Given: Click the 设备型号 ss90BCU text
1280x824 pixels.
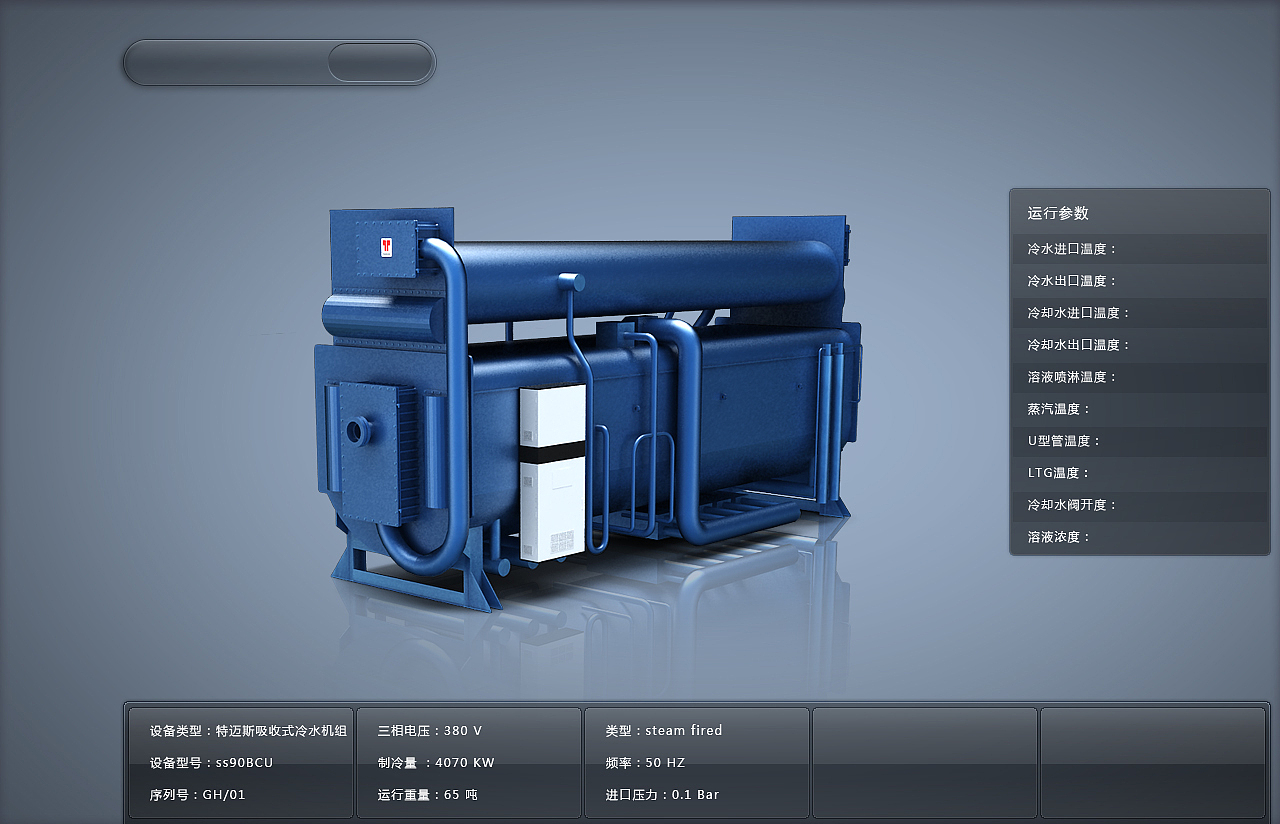Looking at the screenshot, I should coord(211,763).
